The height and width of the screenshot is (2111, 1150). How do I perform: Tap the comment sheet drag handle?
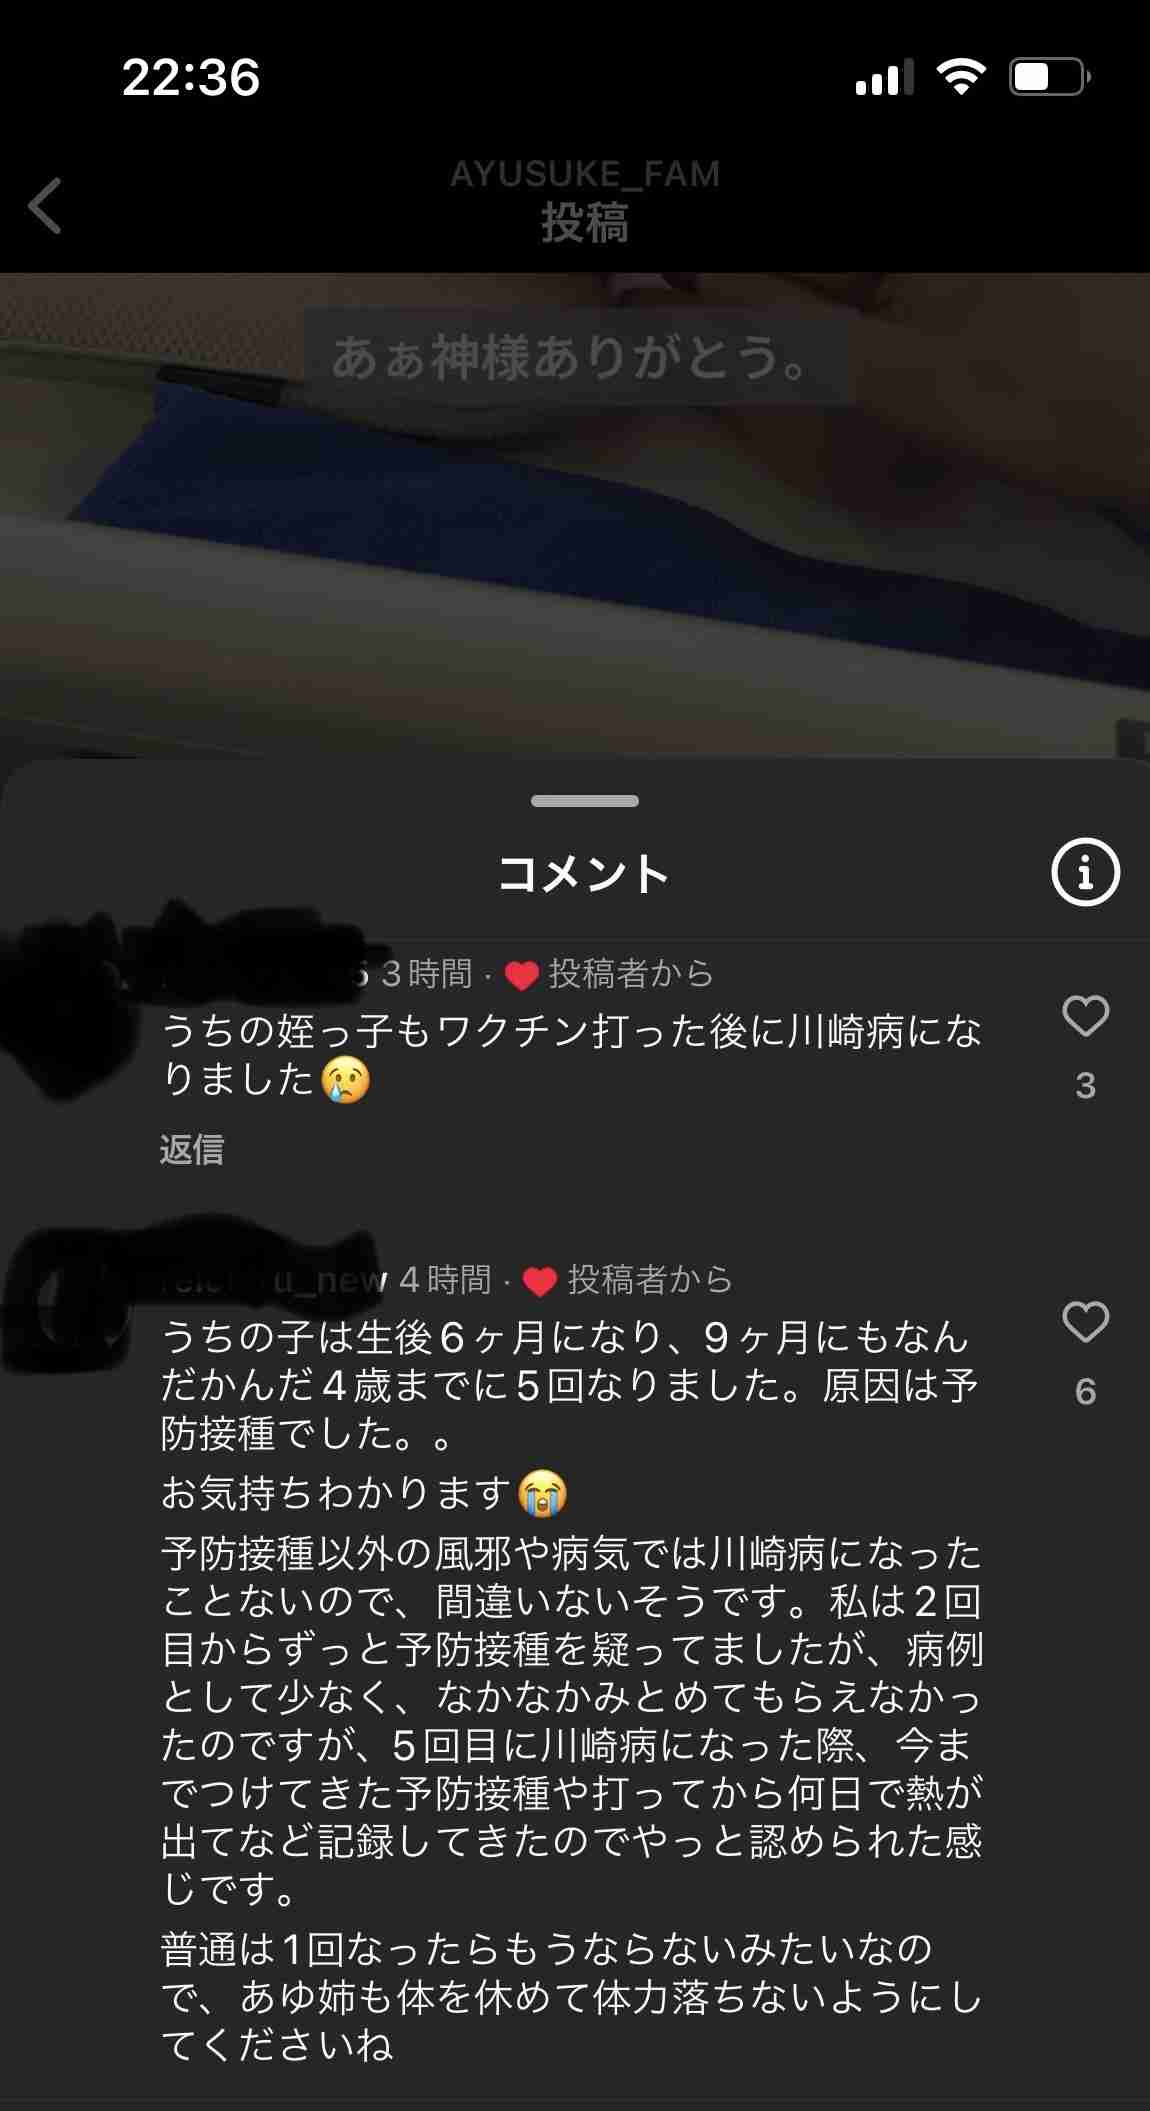(585, 800)
